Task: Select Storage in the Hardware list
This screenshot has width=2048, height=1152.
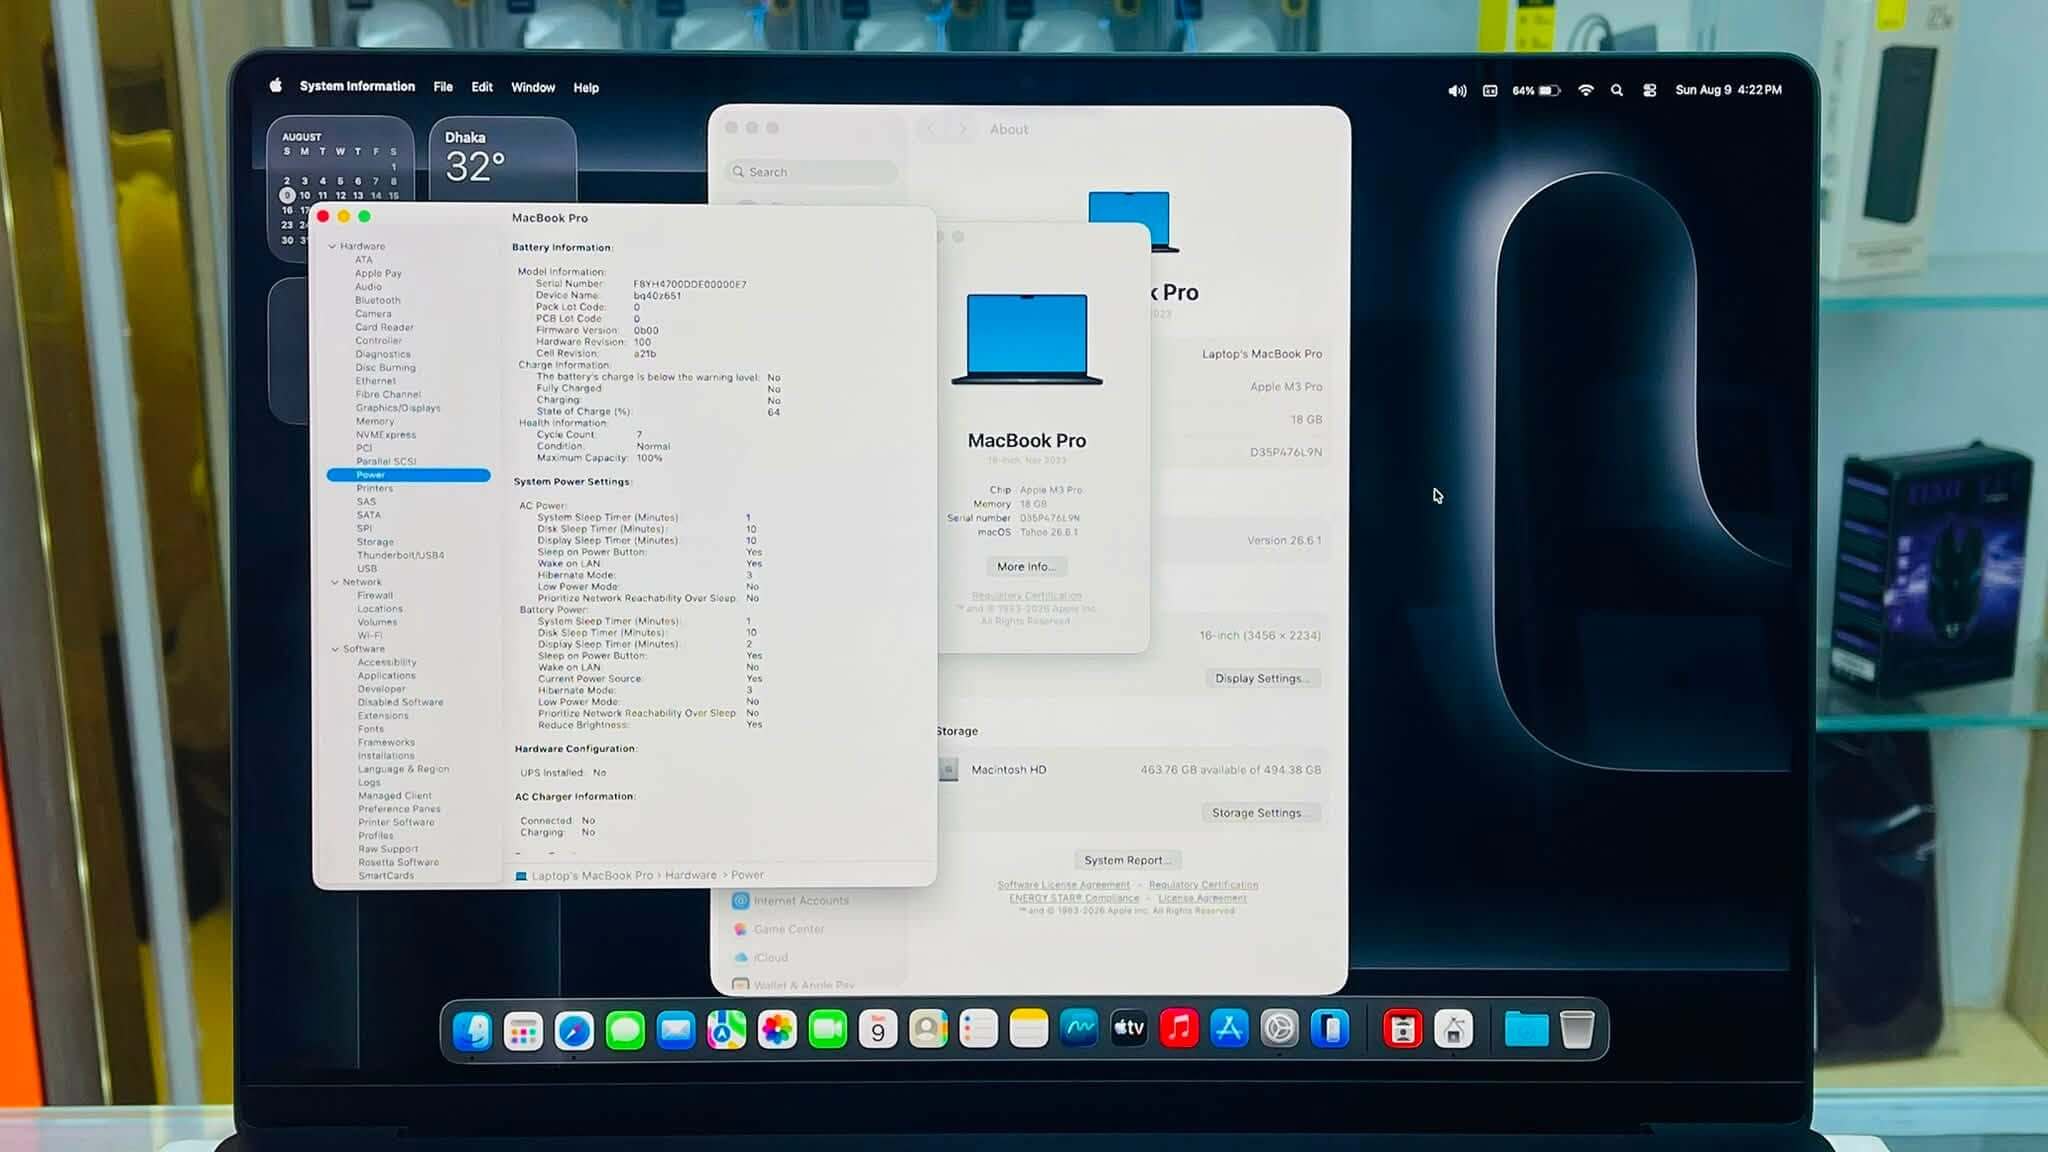Action: pyautogui.click(x=375, y=542)
